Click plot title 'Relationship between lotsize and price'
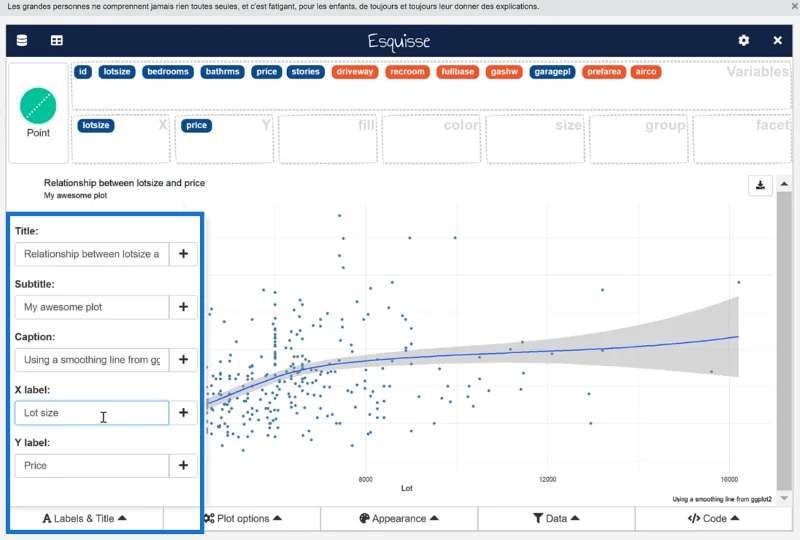 [124, 183]
